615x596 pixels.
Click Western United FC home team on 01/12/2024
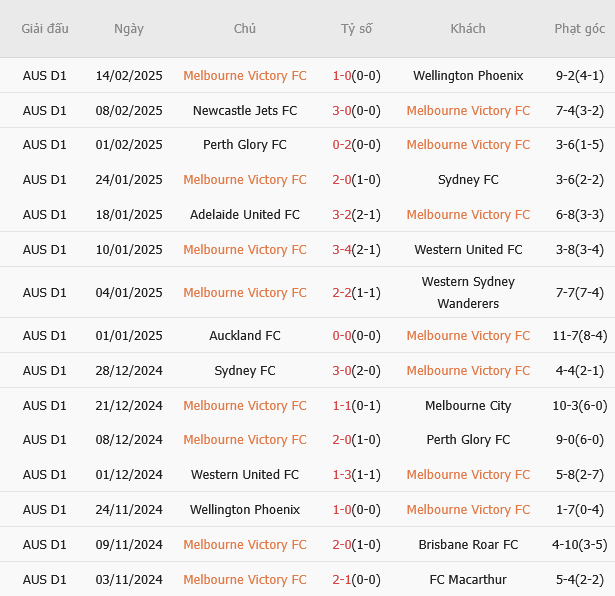tap(245, 474)
